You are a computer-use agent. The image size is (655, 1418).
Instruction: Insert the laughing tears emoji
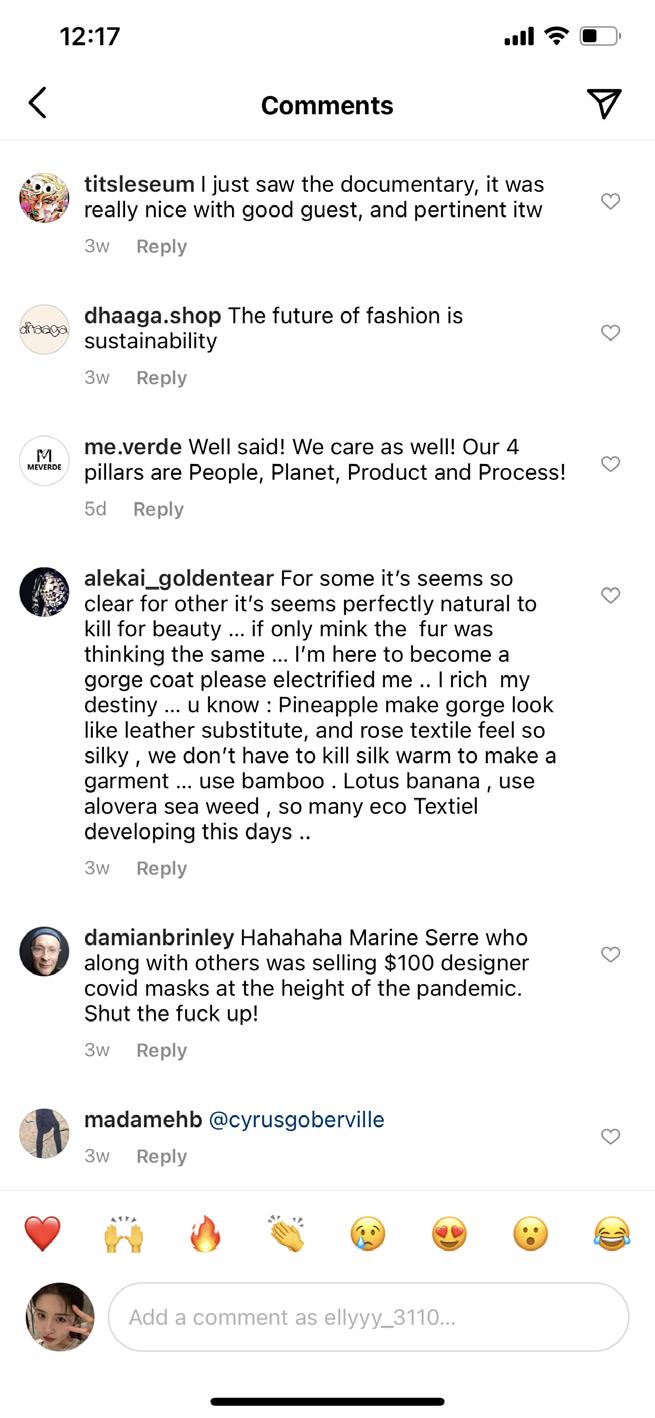(611, 1234)
